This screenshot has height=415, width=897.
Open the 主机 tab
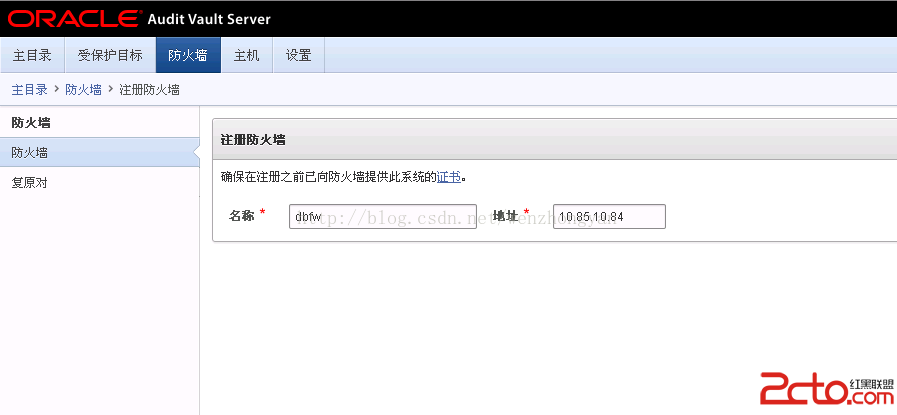(x=247, y=56)
